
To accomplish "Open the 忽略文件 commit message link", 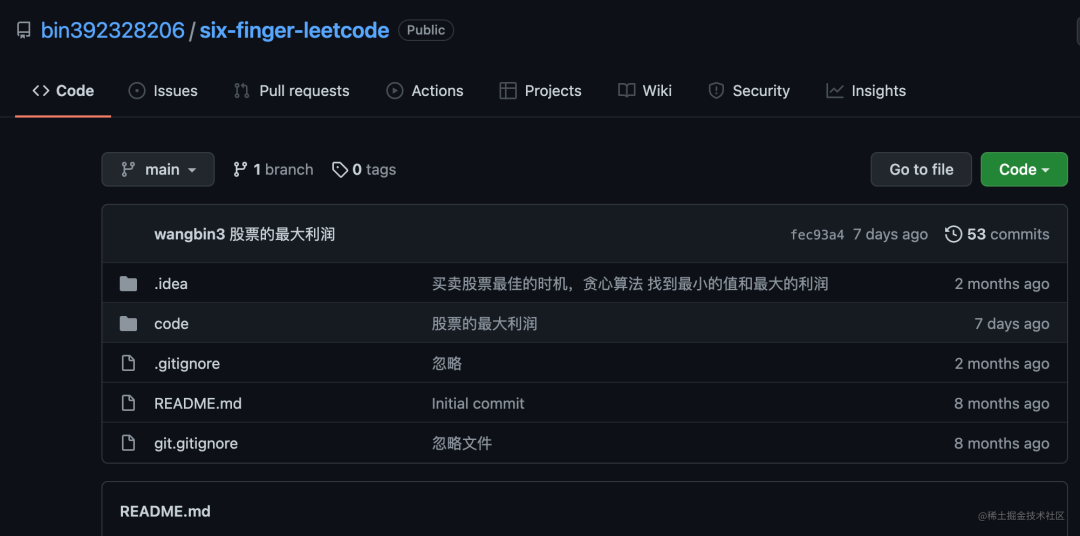I will [x=462, y=444].
